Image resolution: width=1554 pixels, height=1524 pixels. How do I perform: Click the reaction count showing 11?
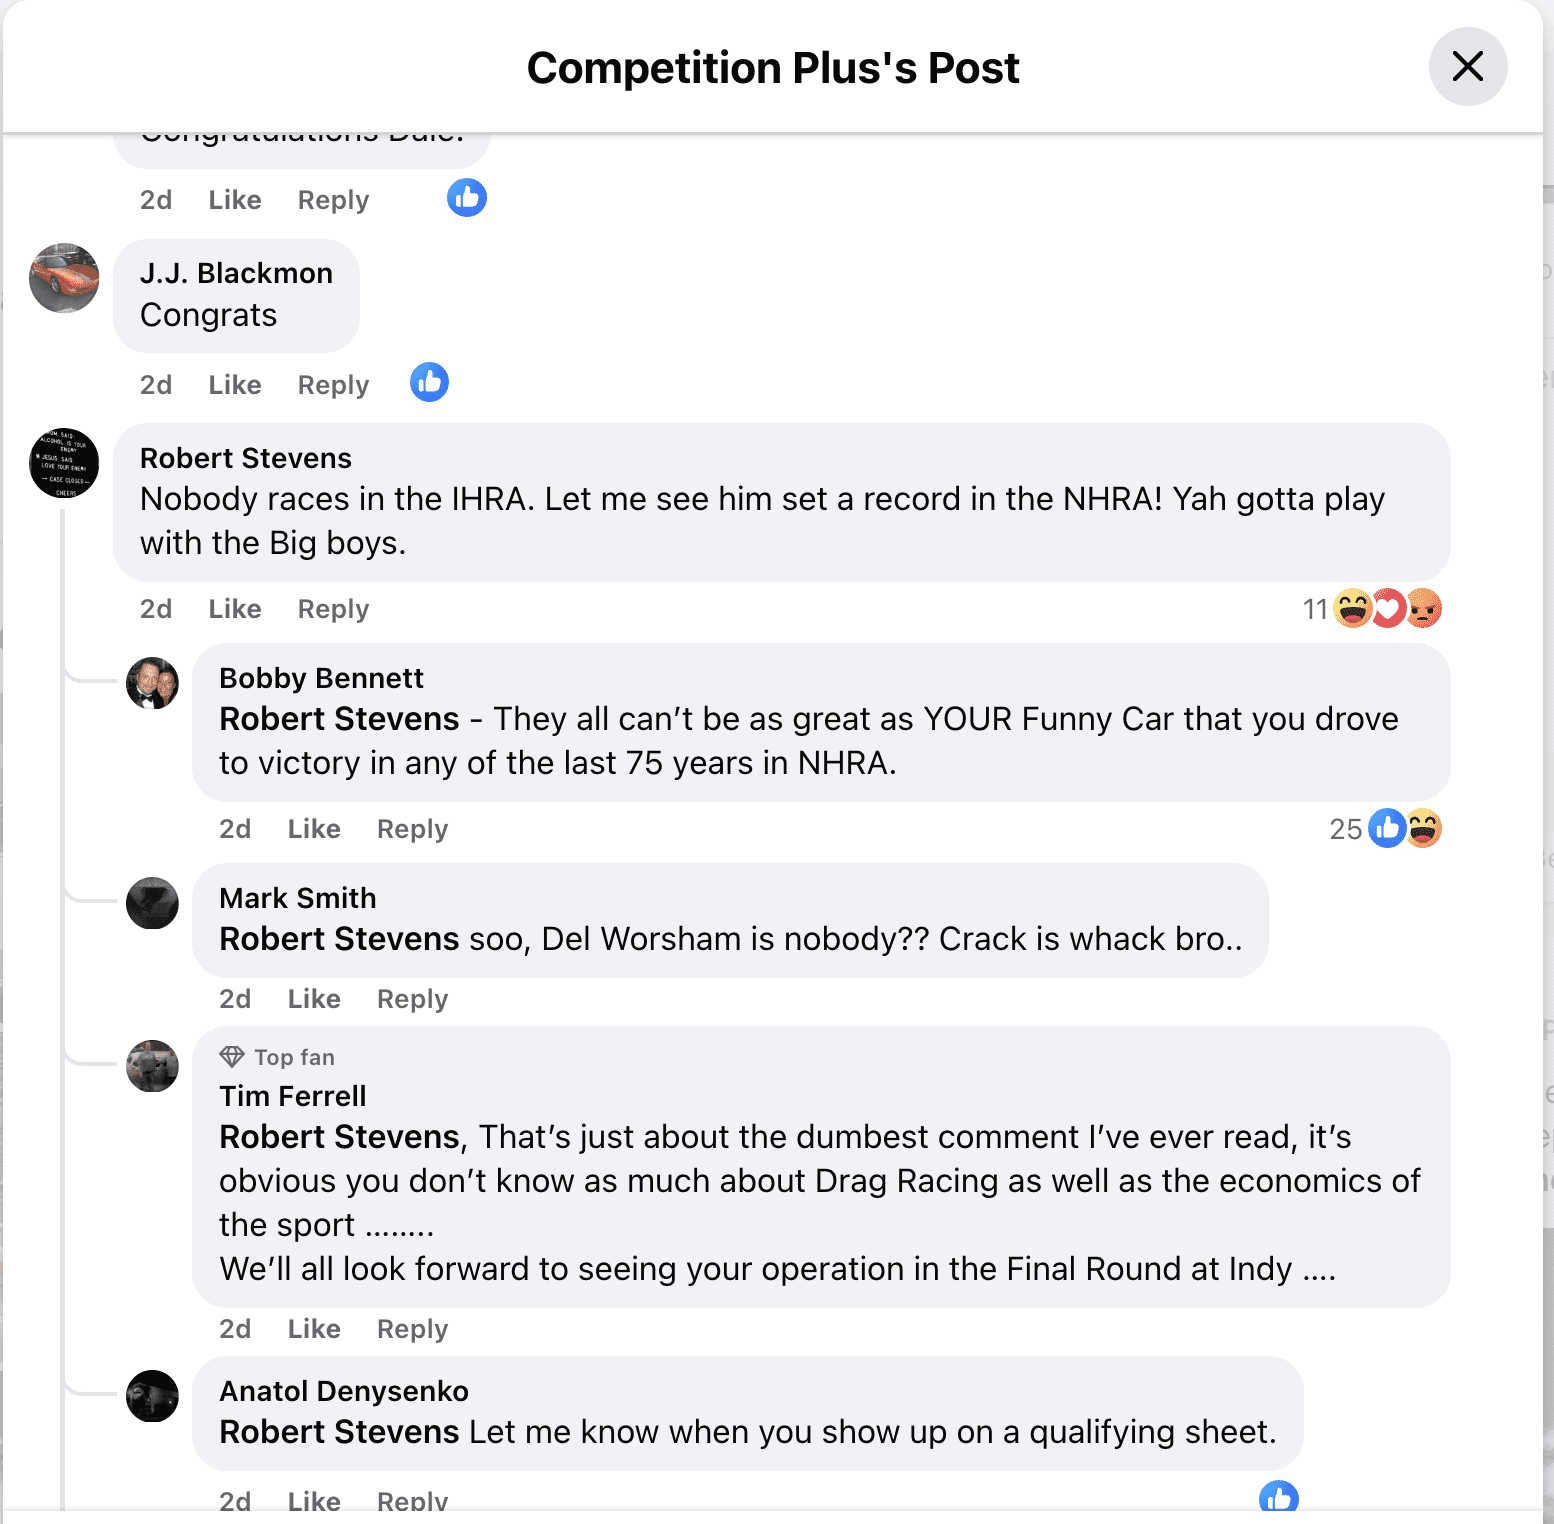[1315, 608]
